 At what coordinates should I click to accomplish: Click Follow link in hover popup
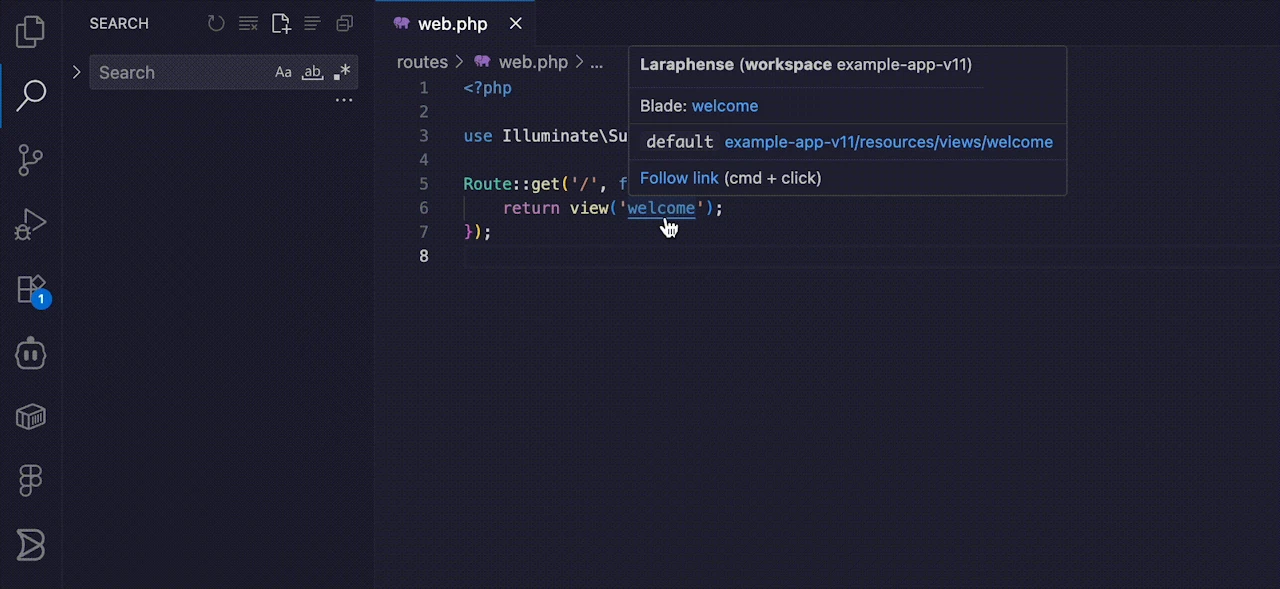[x=679, y=178]
